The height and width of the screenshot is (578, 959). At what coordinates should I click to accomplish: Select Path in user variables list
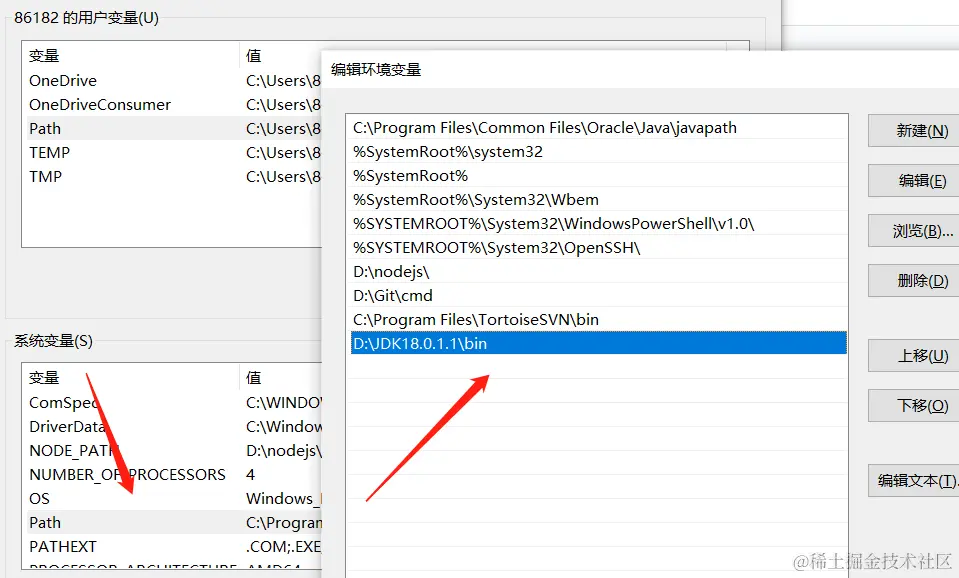click(x=172, y=128)
